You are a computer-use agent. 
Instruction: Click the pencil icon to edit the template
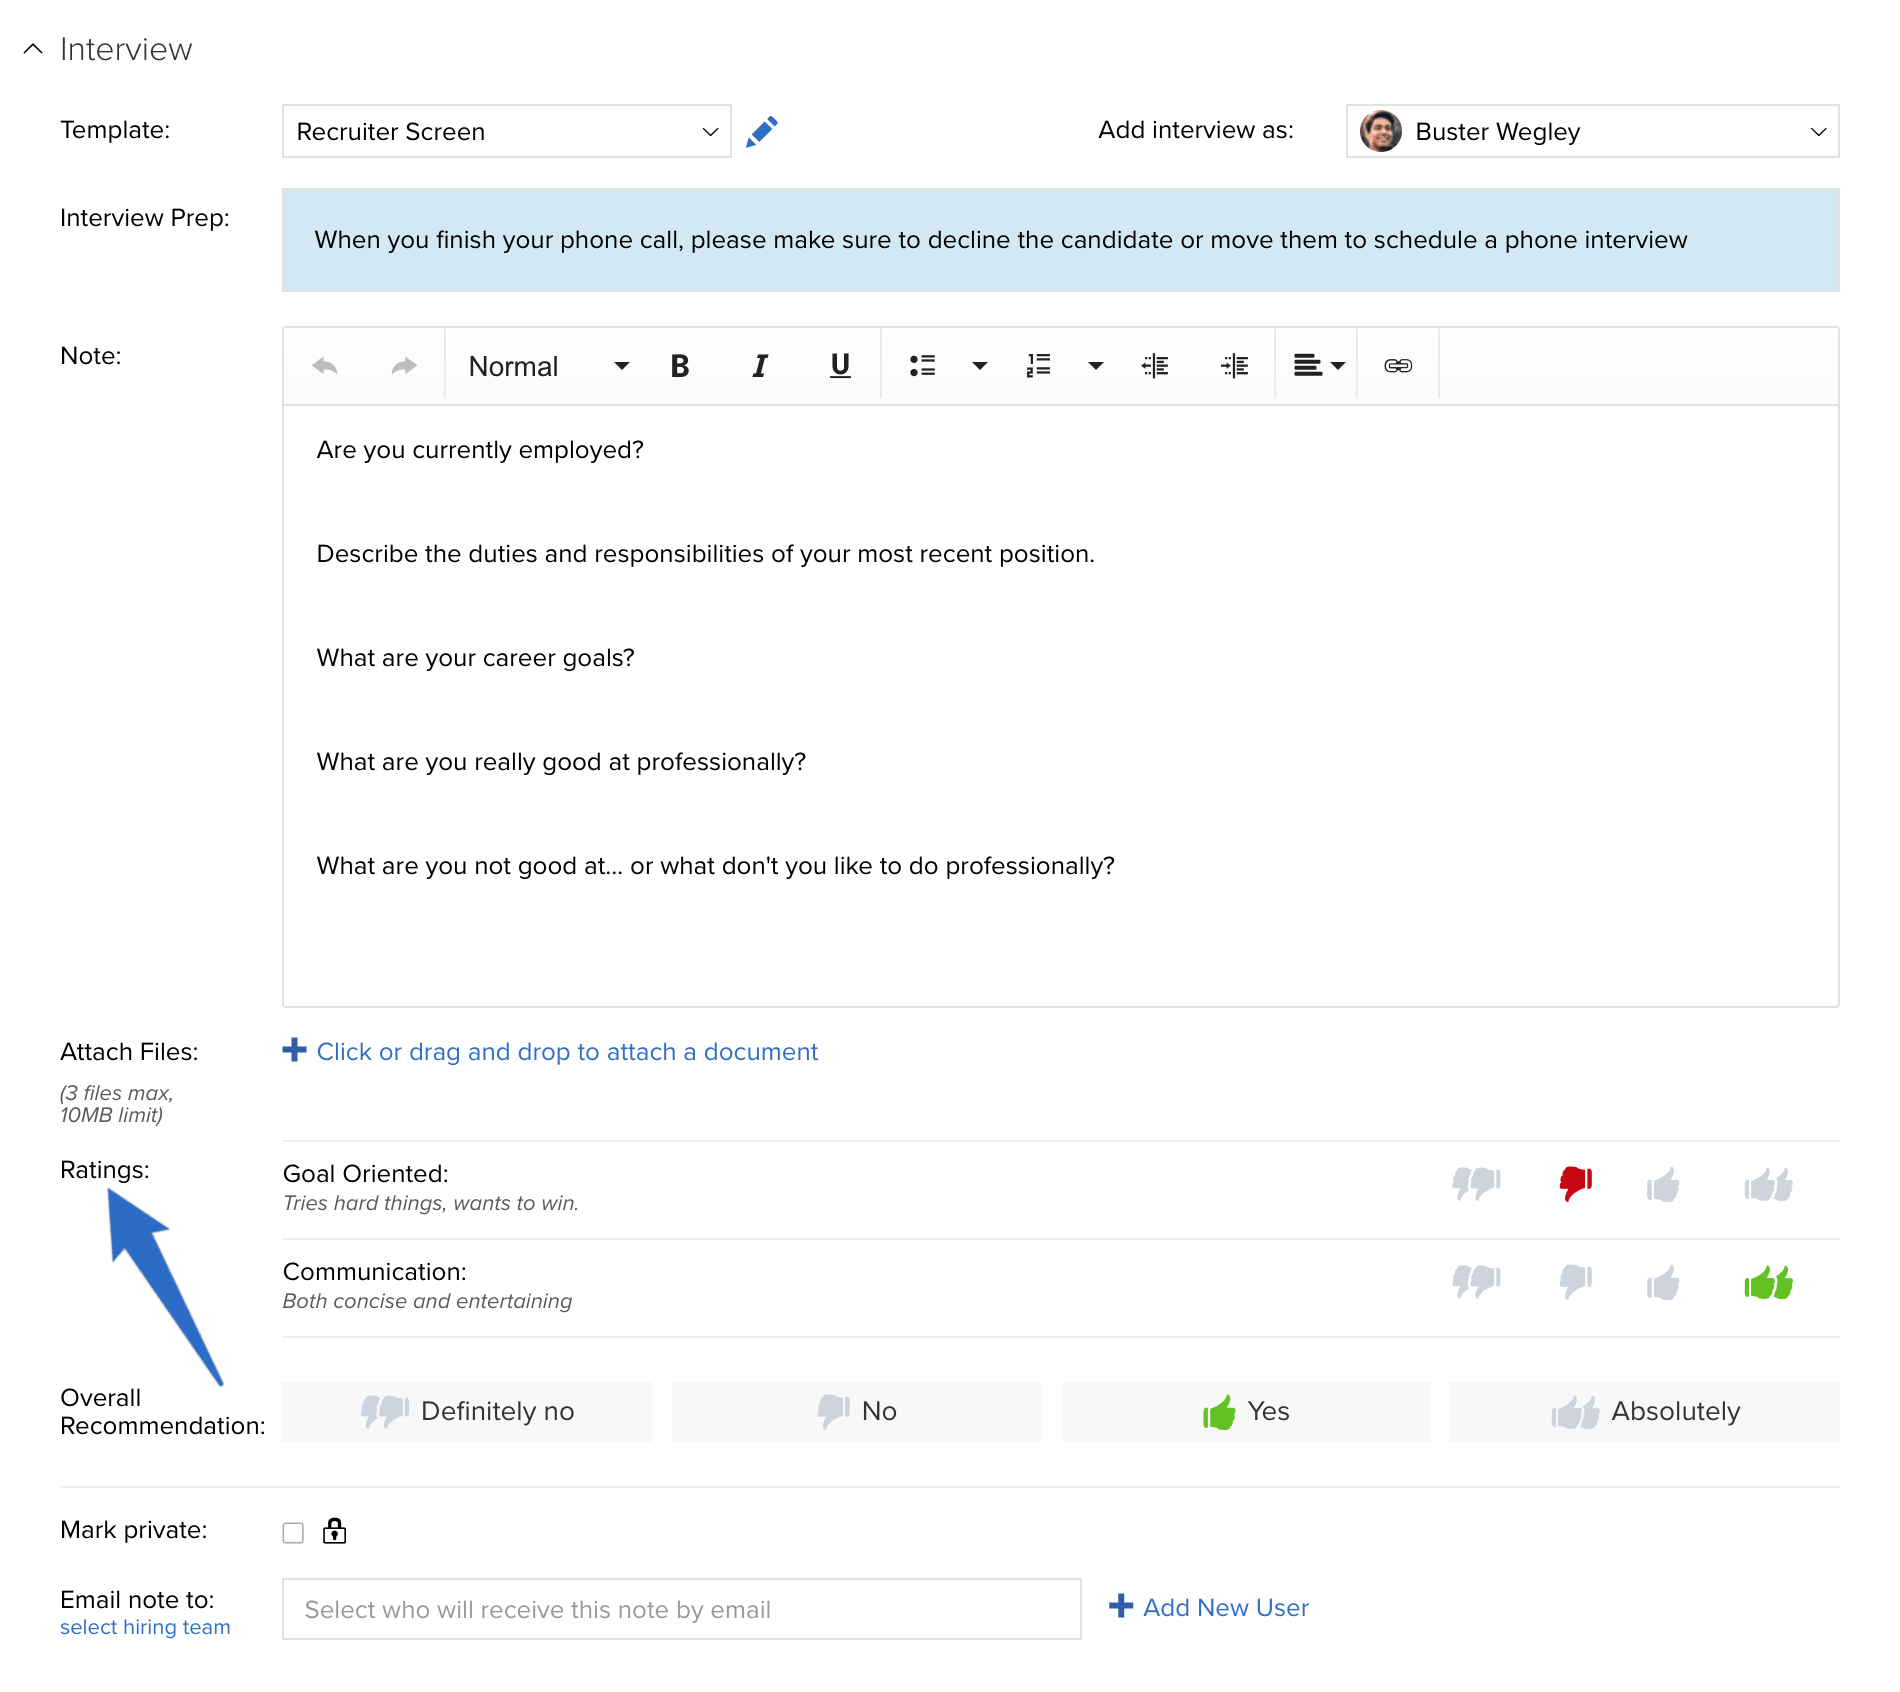[762, 131]
